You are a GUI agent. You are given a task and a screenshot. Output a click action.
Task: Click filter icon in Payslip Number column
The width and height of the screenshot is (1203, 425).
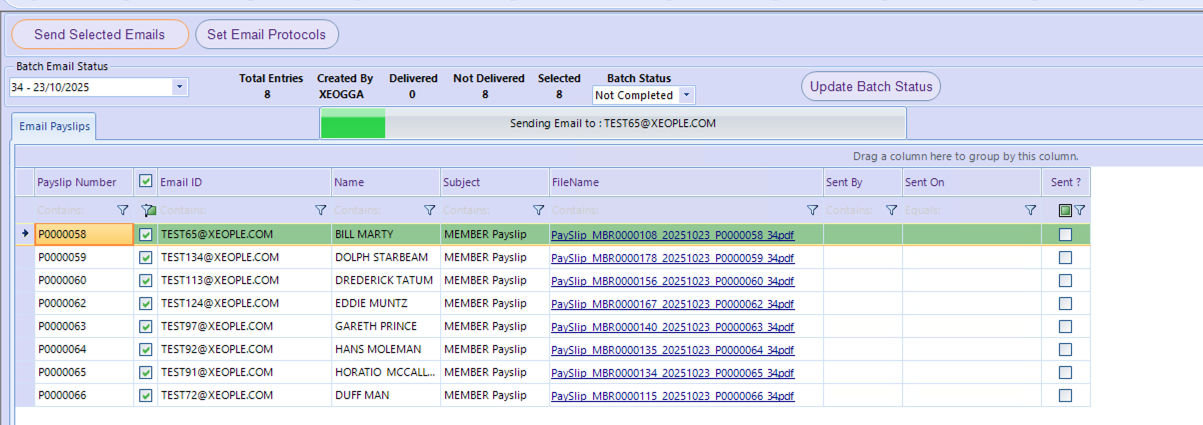tap(123, 211)
